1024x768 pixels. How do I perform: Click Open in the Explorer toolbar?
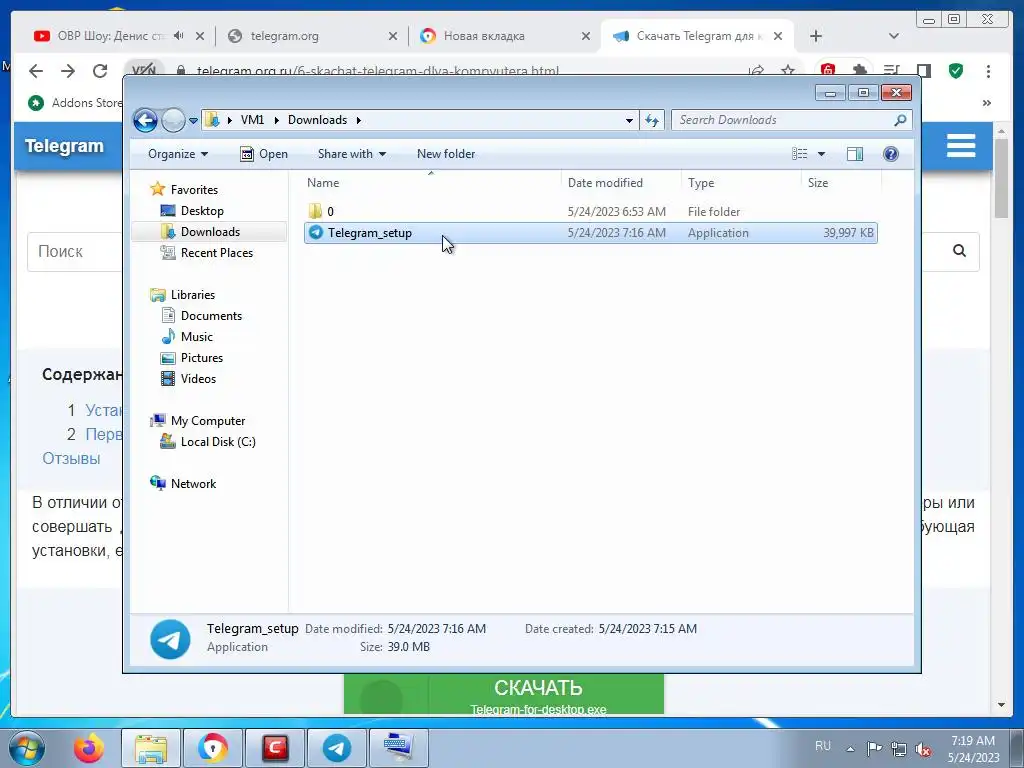(x=264, y=154)
